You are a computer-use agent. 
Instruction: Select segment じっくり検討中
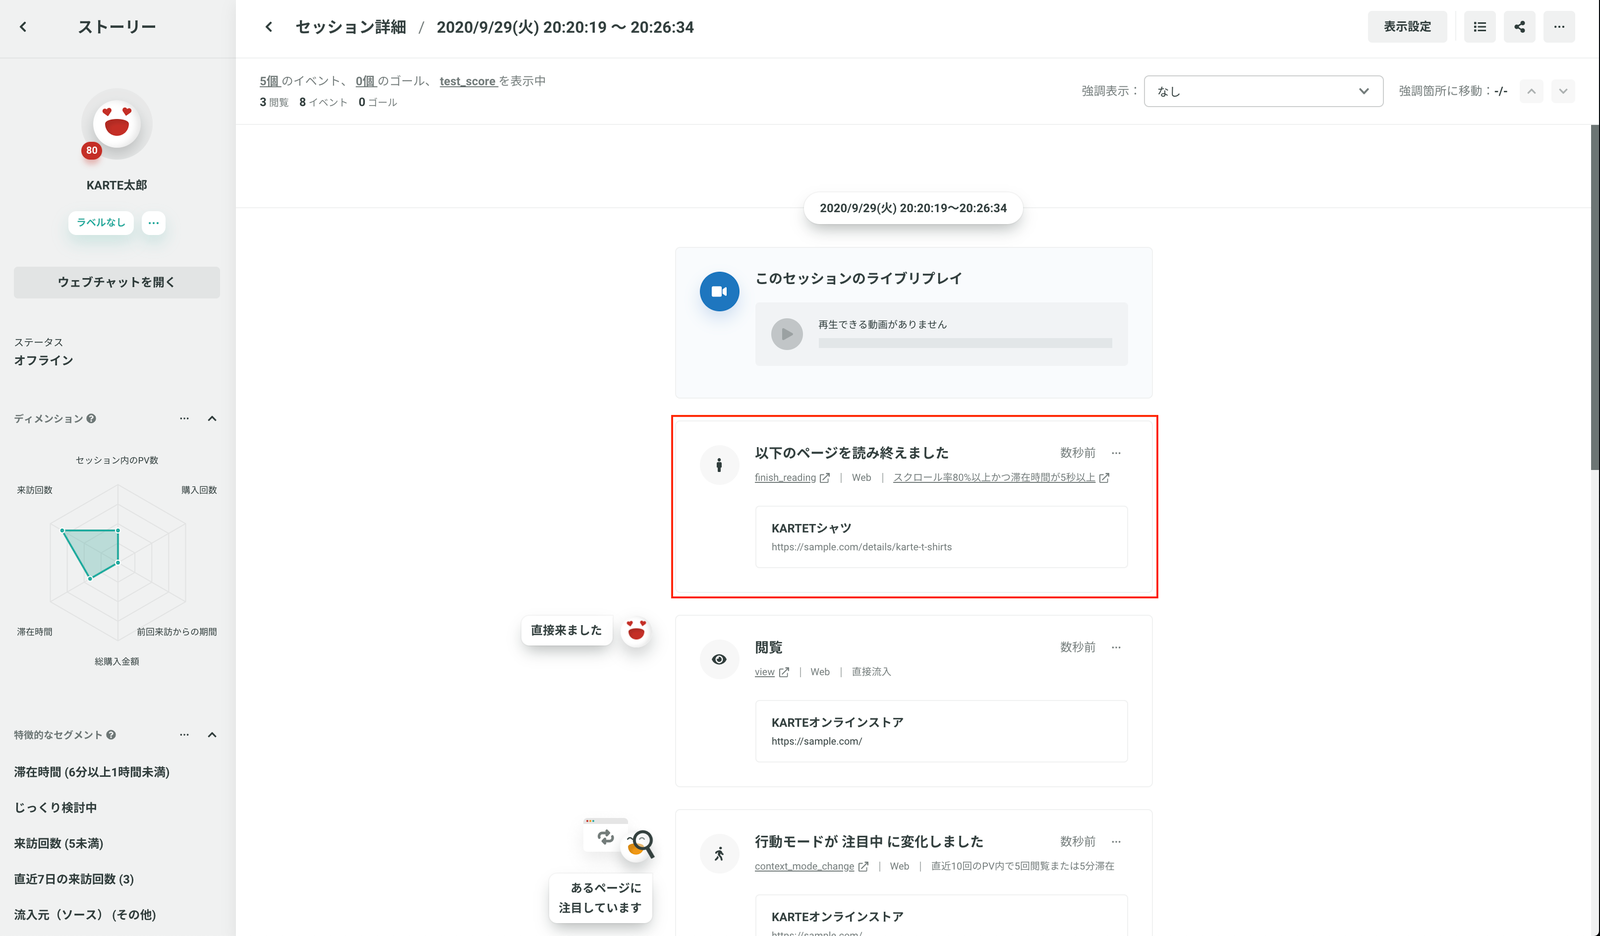pyautogui.click(x=55, y=808)
